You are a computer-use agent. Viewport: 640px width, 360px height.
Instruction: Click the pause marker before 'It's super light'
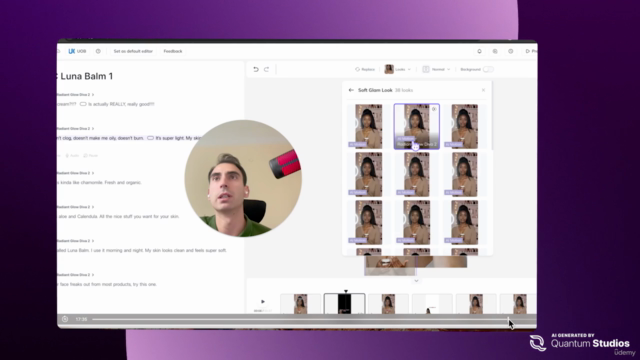click(150, 138)
